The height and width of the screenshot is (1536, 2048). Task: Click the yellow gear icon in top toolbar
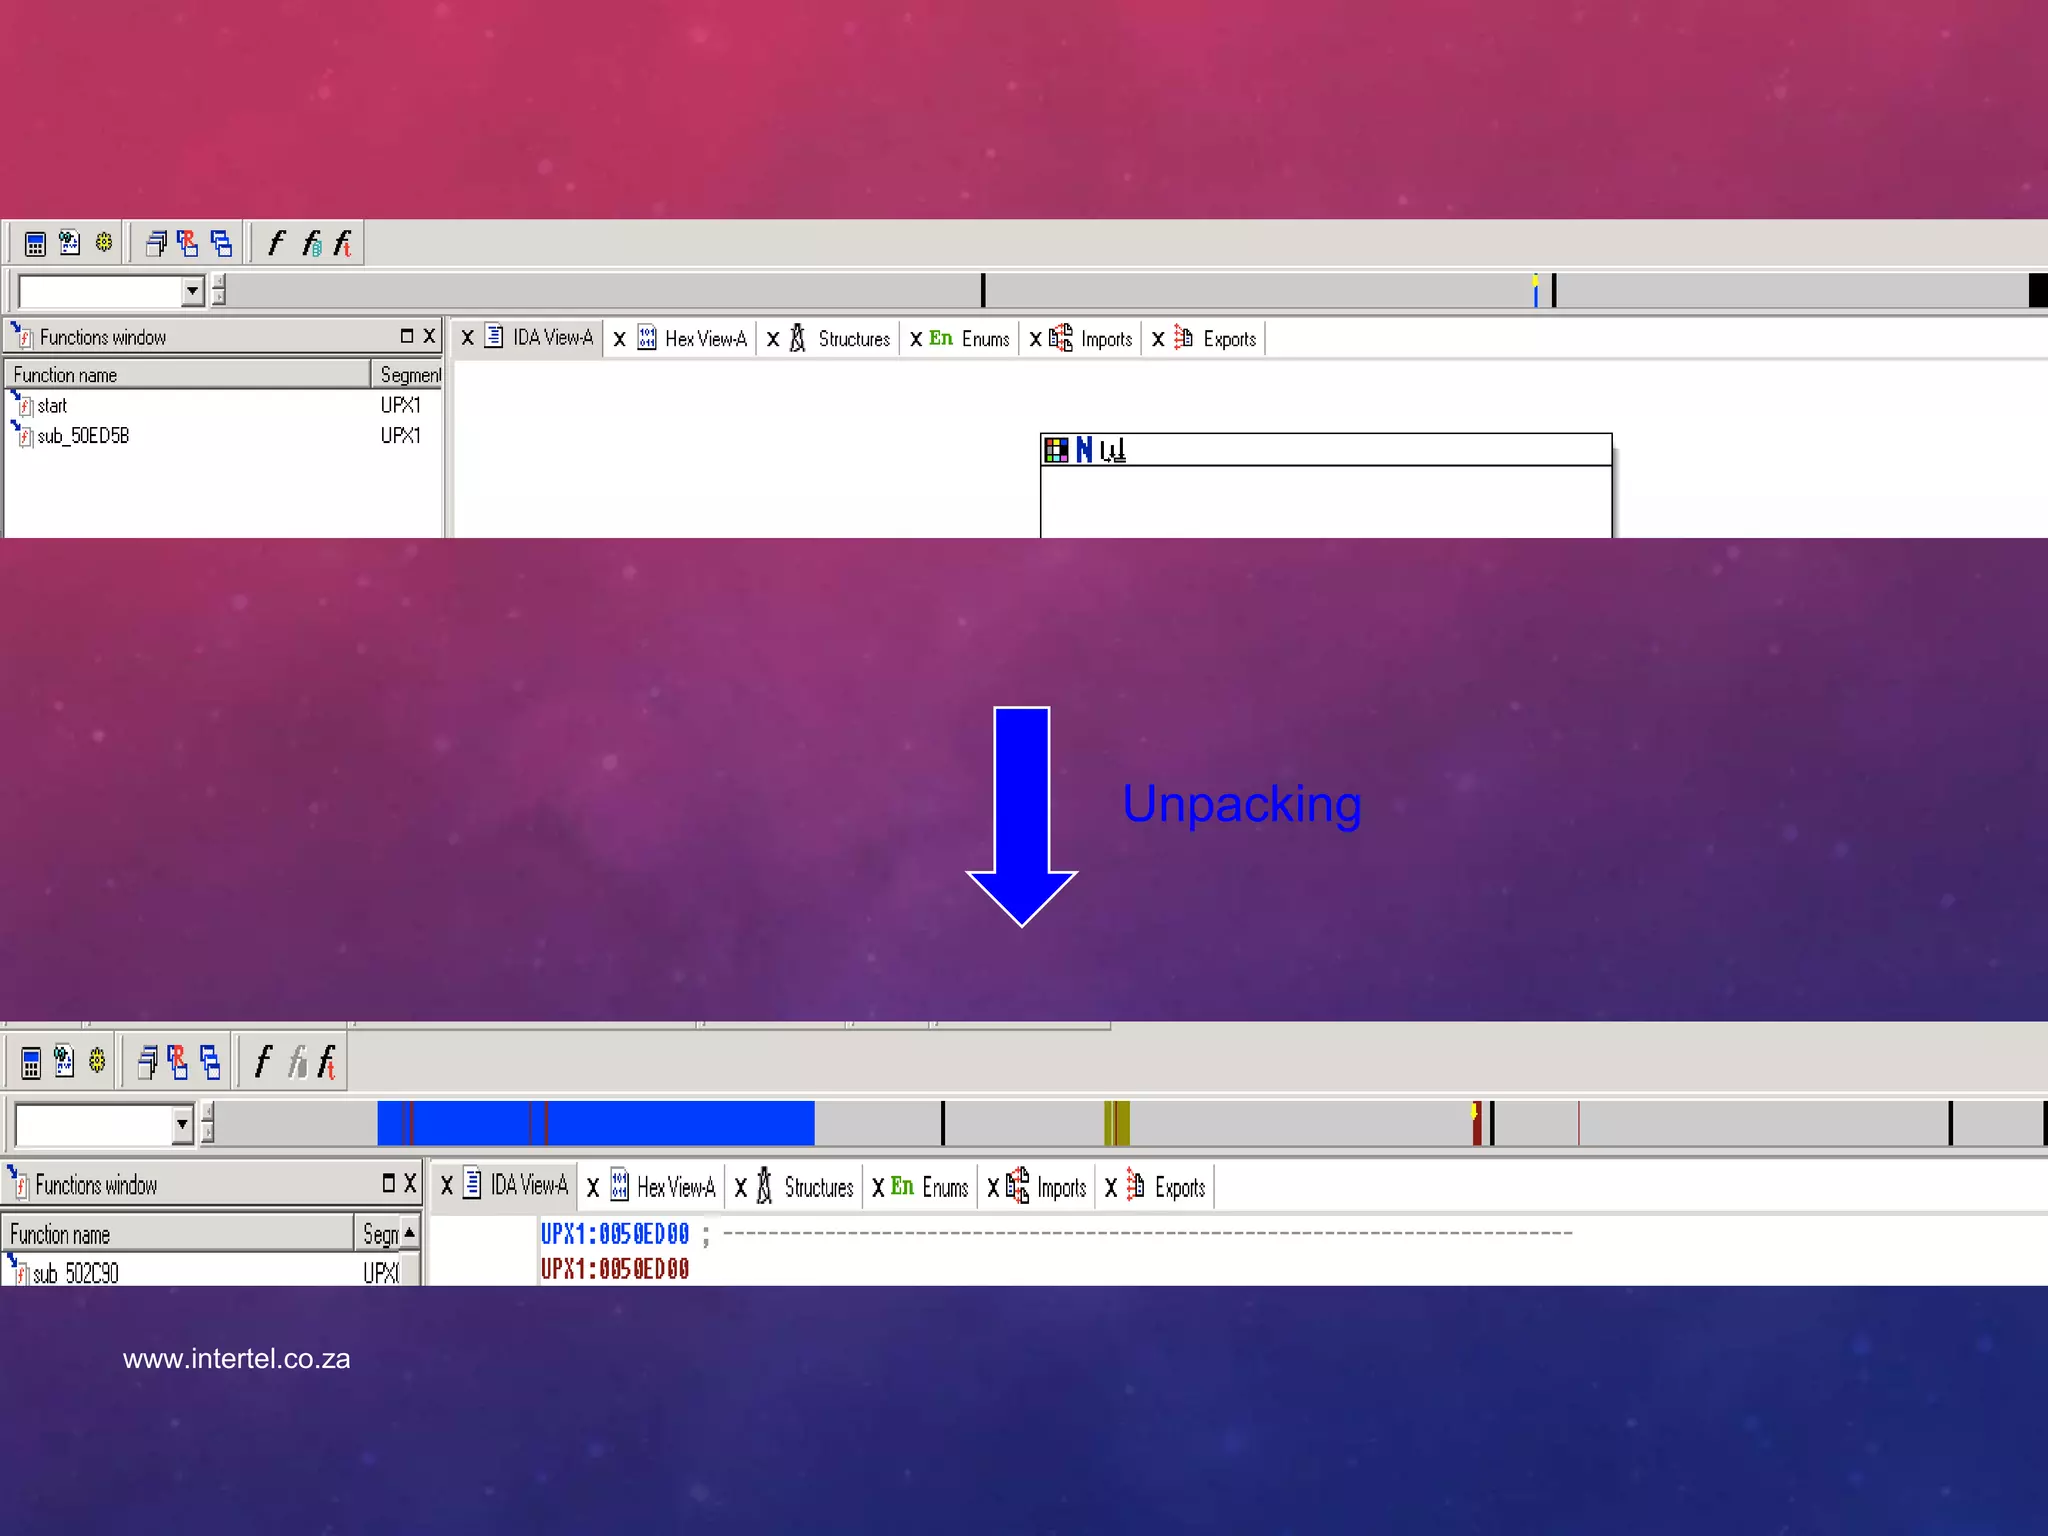click(104, 243)
